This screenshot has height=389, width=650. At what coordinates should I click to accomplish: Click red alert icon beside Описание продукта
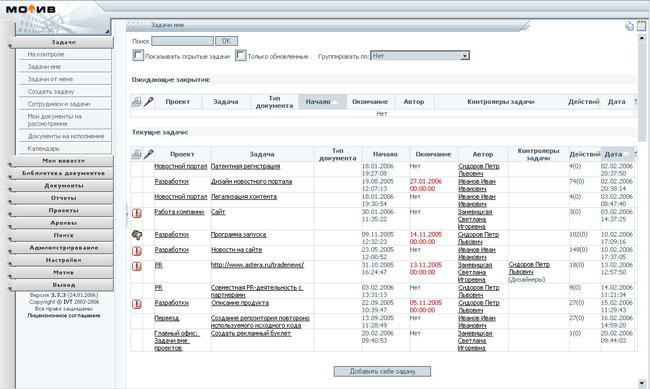point(137,304)
